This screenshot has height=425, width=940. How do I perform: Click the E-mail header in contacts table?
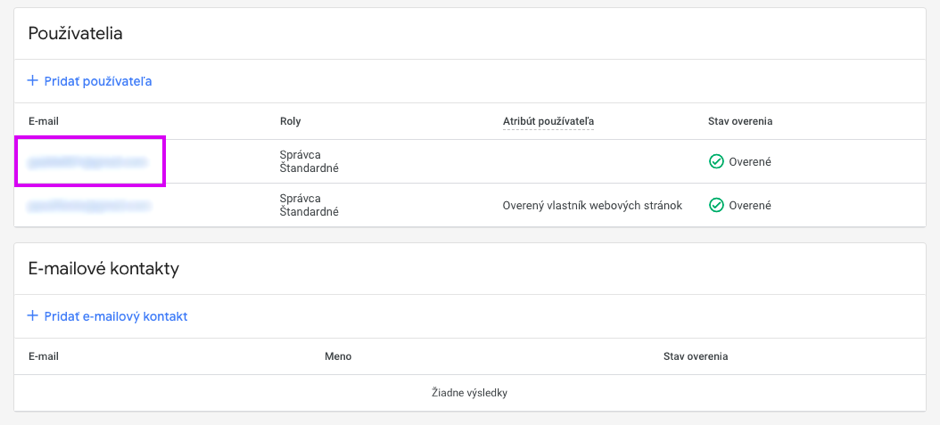point(43,356)
